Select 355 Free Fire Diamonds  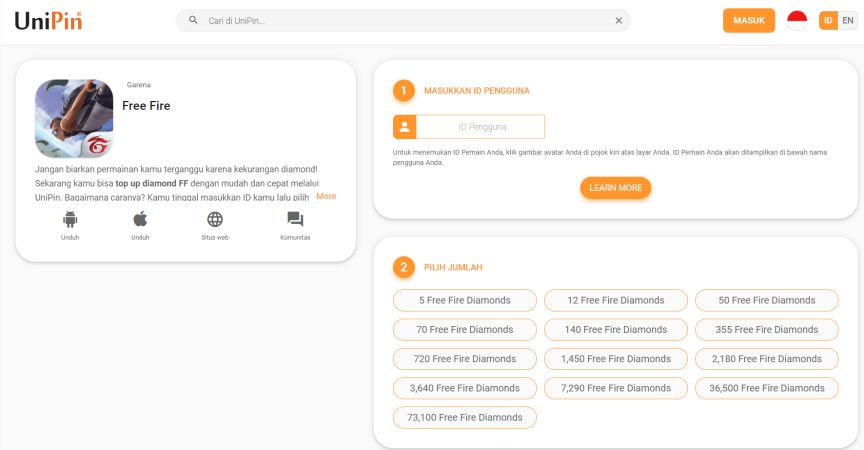pyautogui.click(x=766, y=329)
